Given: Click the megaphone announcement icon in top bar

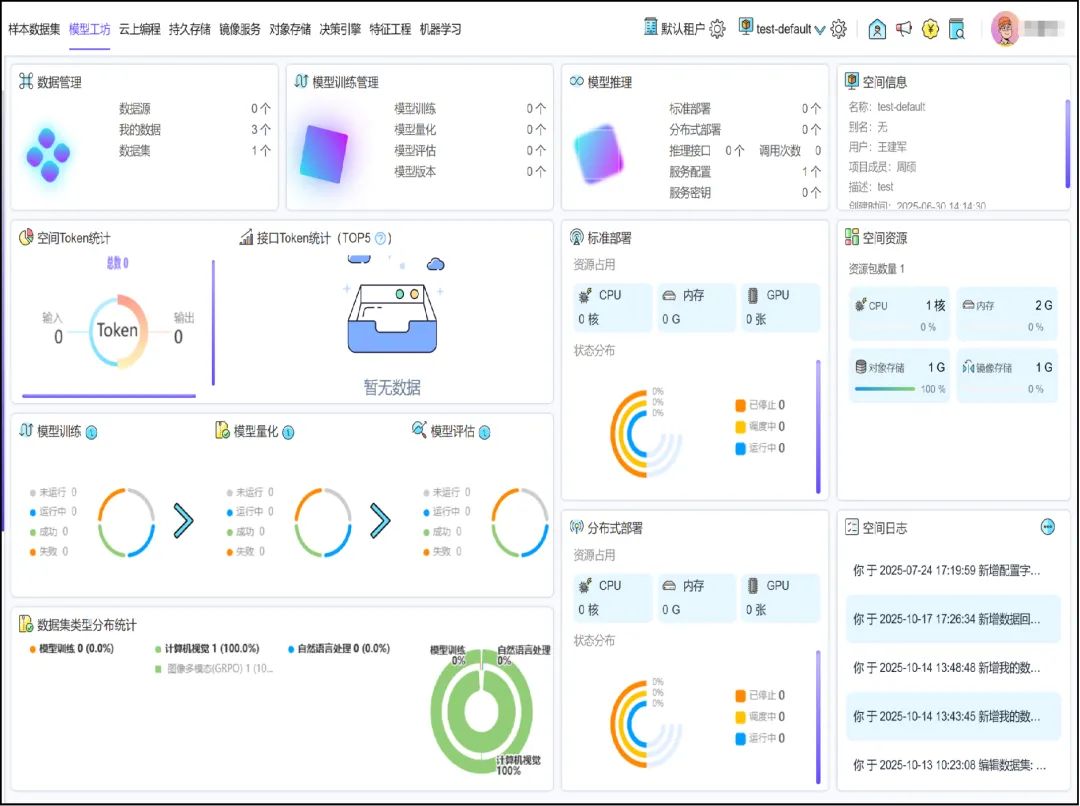Looking at the screenshot, I should point(904,29).
